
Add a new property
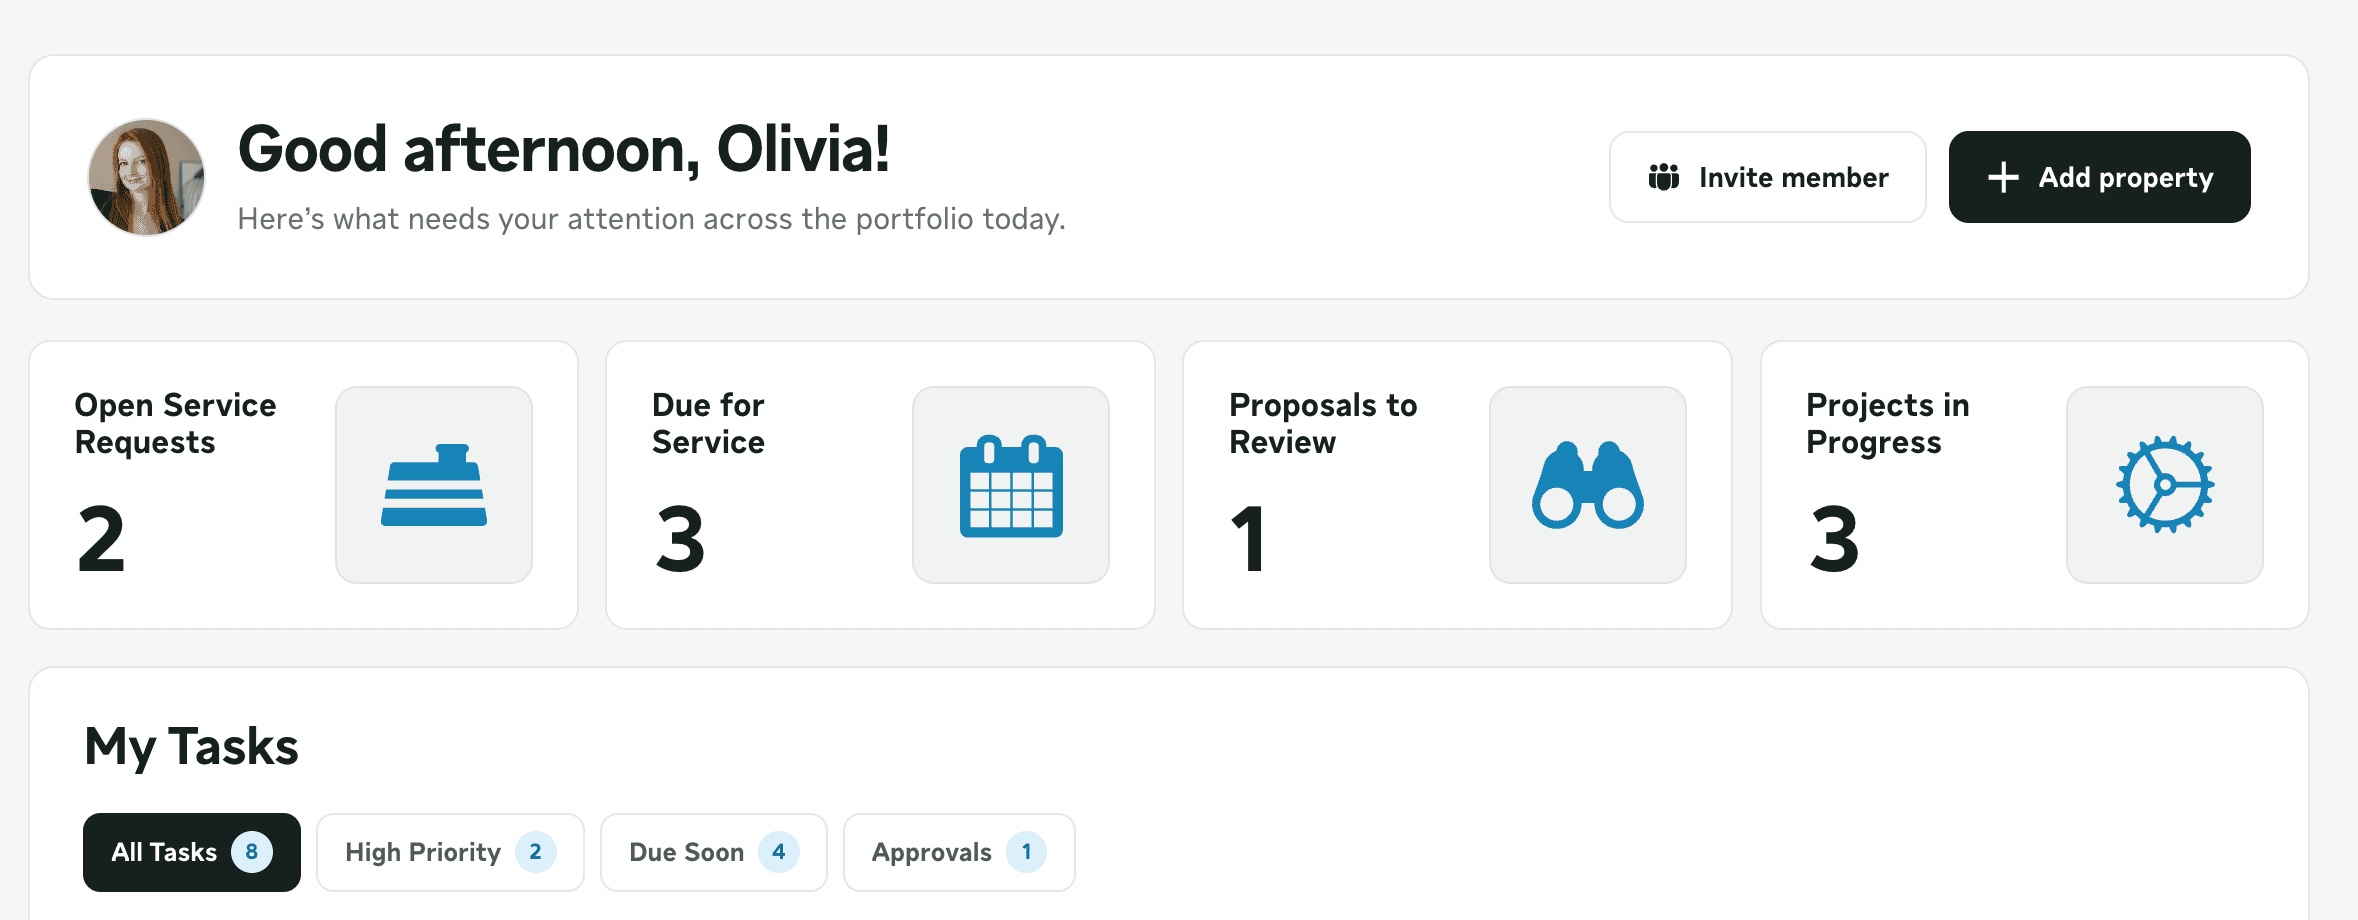click(2100, 177)
